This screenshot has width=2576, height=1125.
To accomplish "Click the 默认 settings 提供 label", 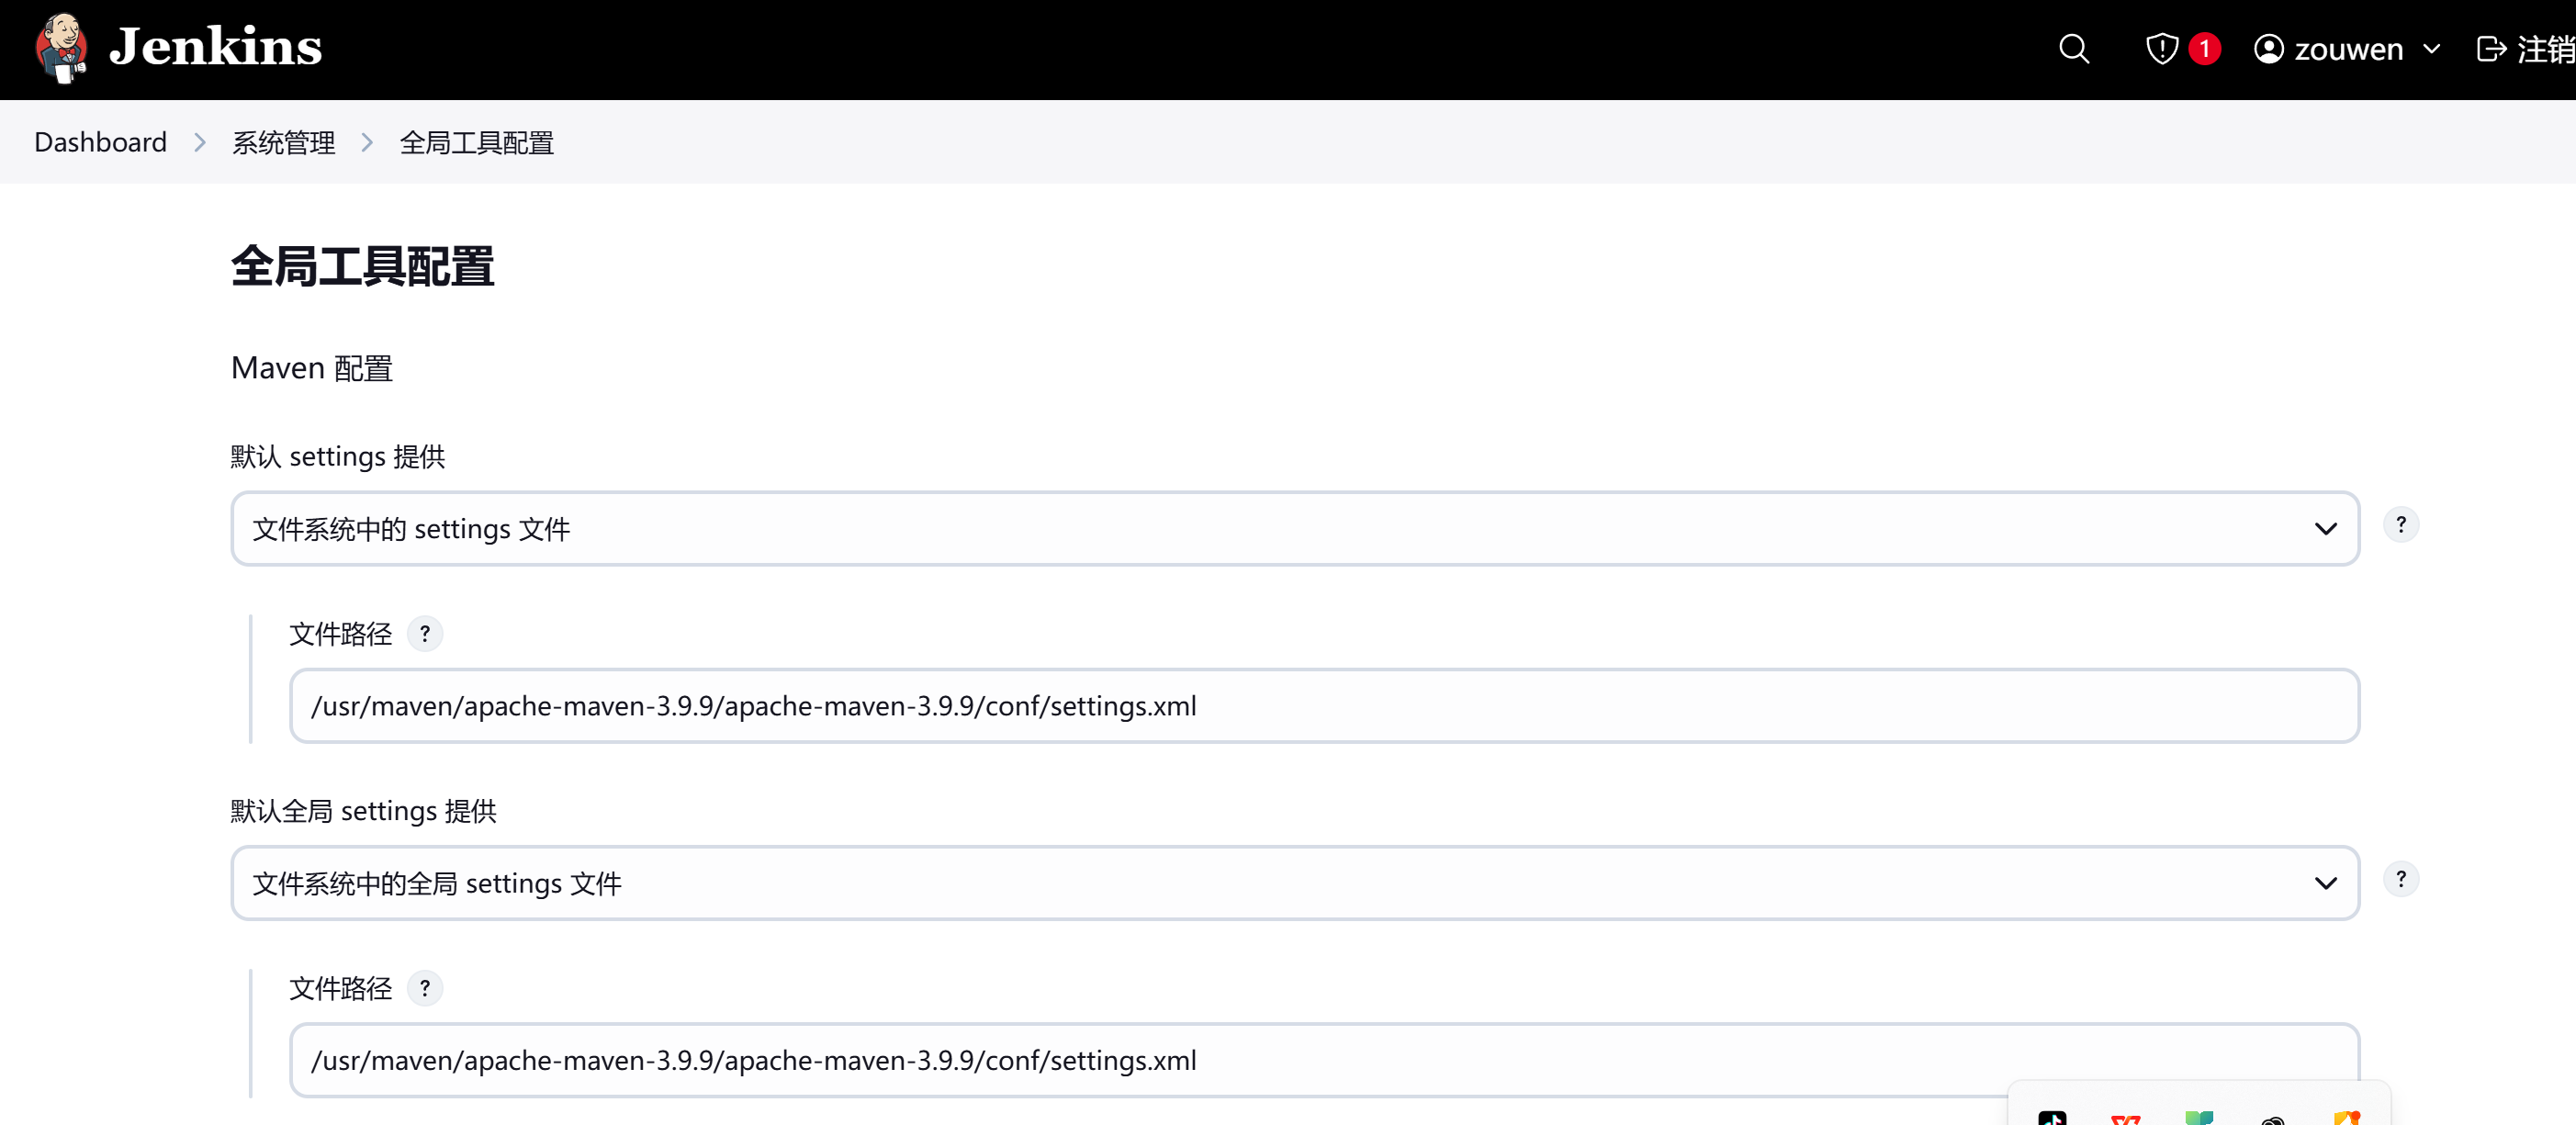I will (338, 456).
